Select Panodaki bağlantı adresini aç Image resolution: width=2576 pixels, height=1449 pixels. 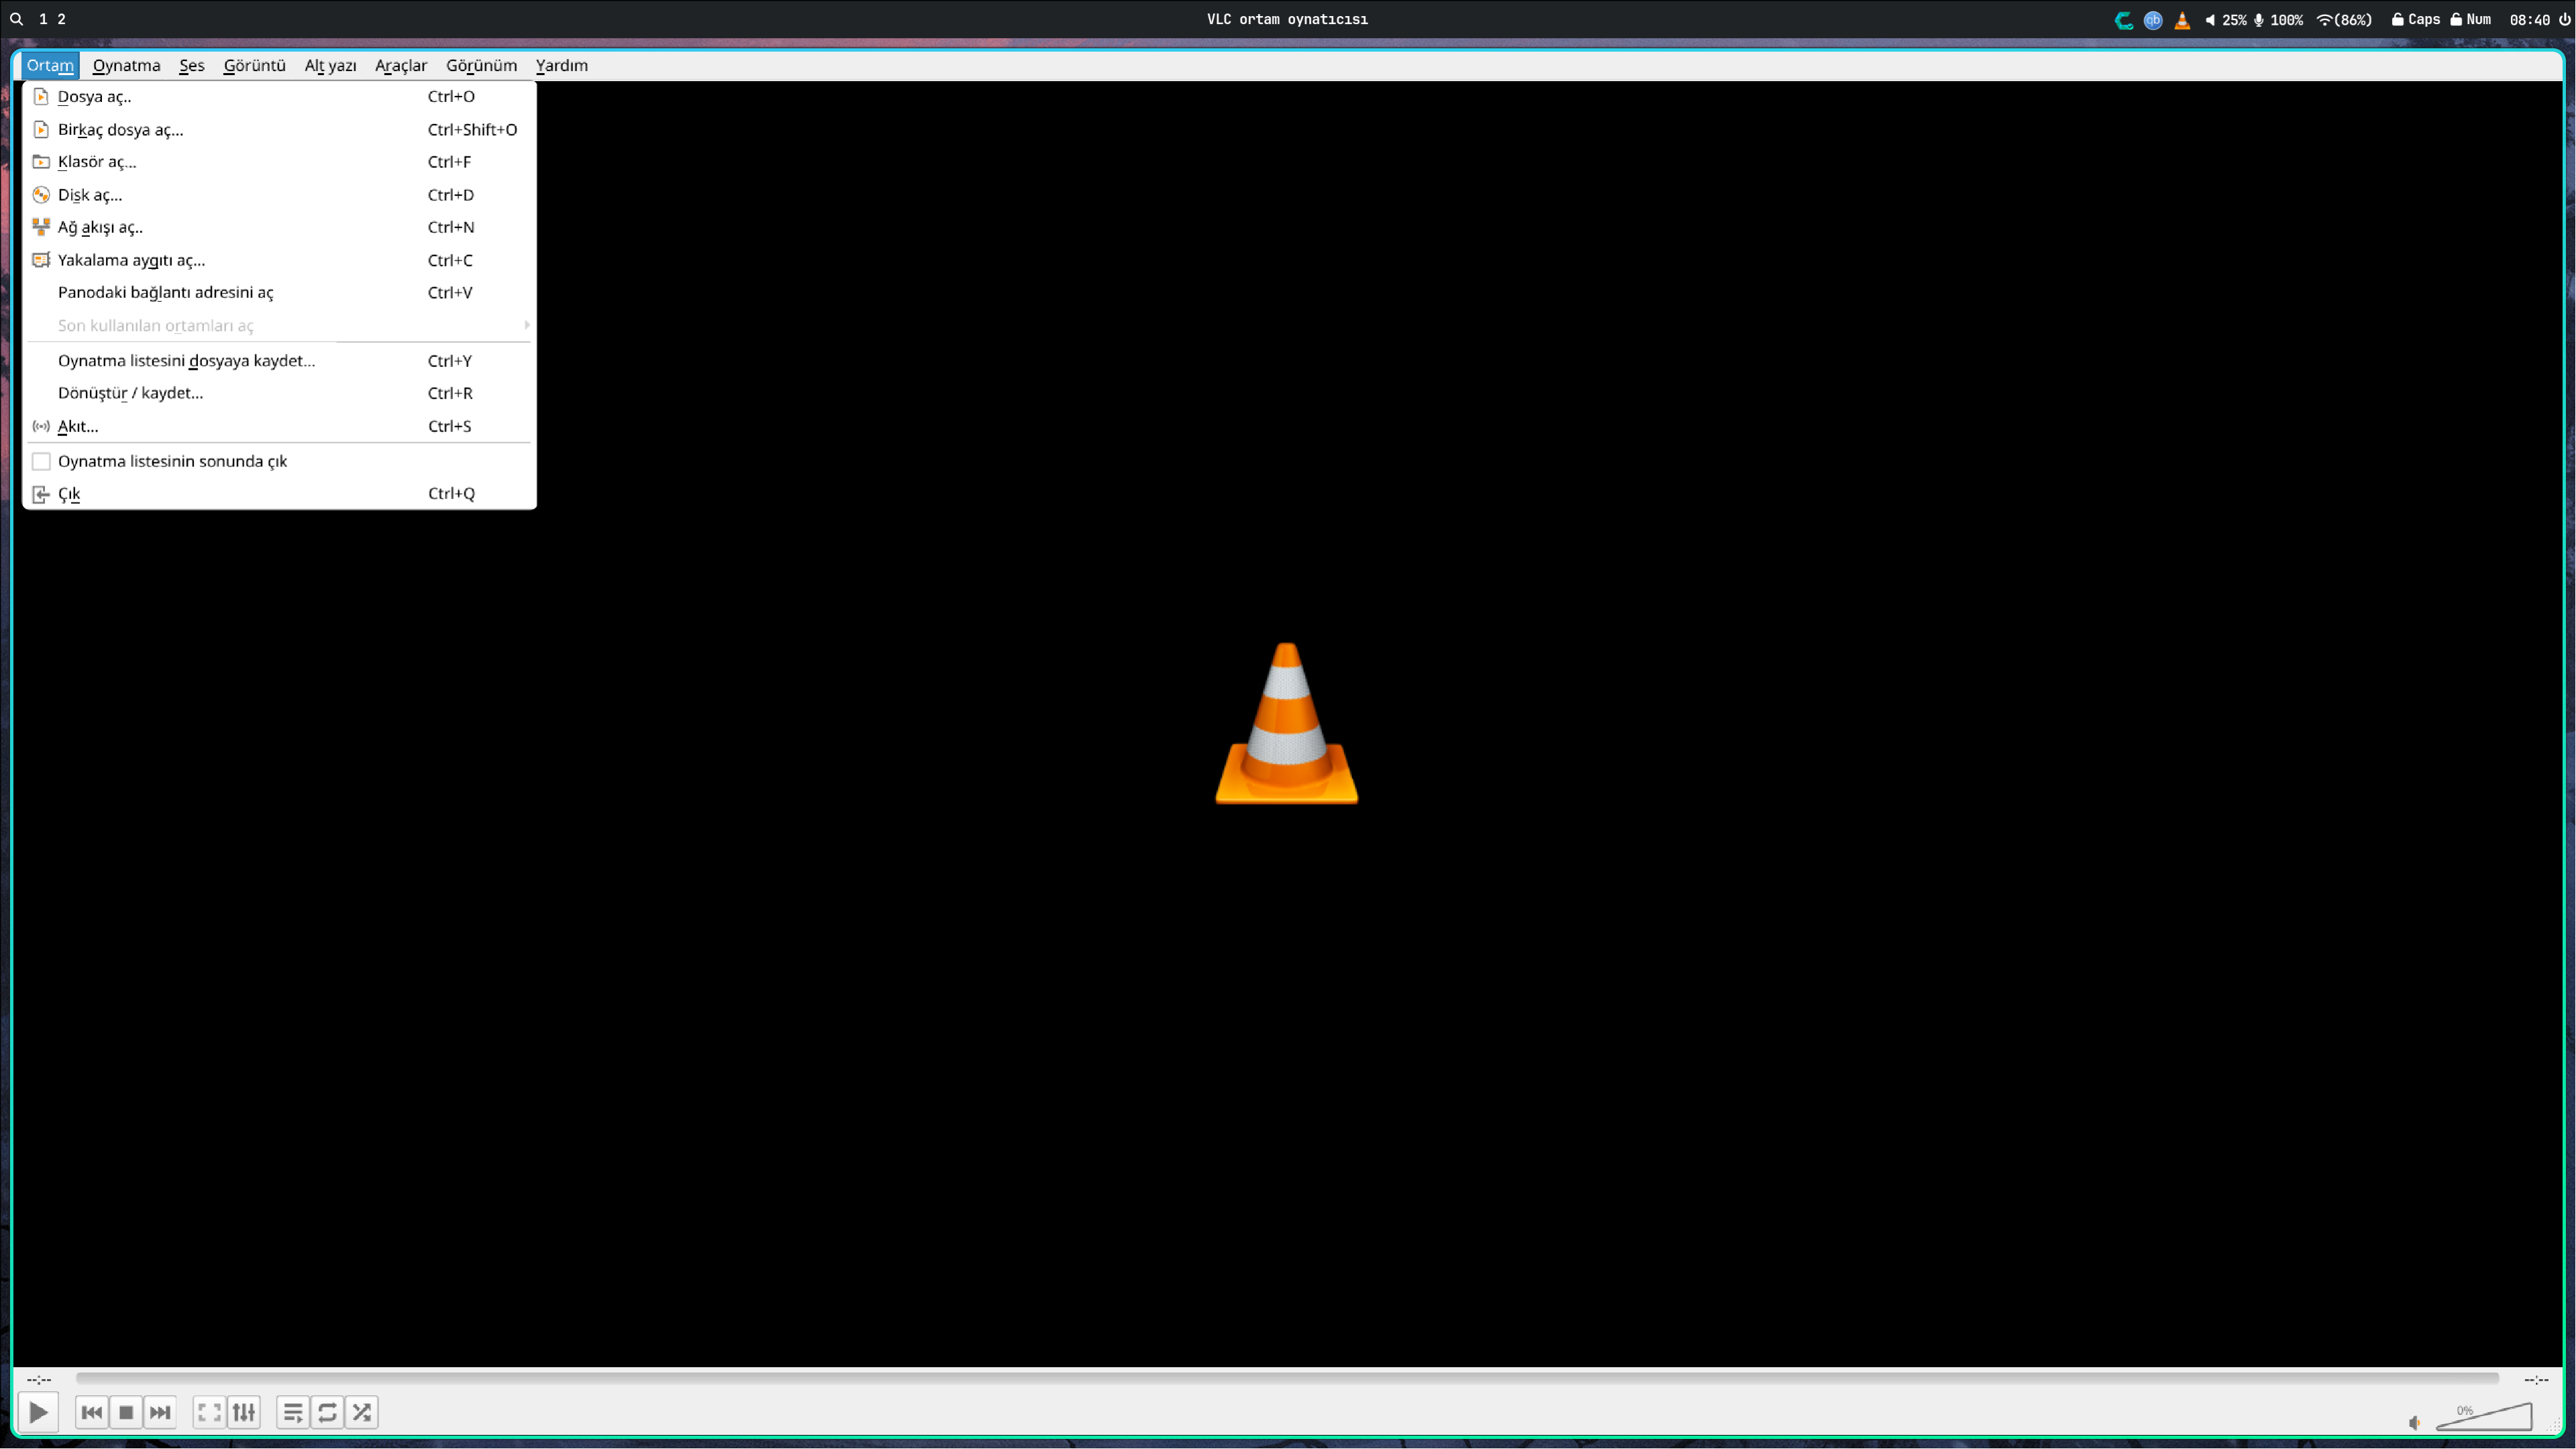pyautogui.click(x=279, y=292)
